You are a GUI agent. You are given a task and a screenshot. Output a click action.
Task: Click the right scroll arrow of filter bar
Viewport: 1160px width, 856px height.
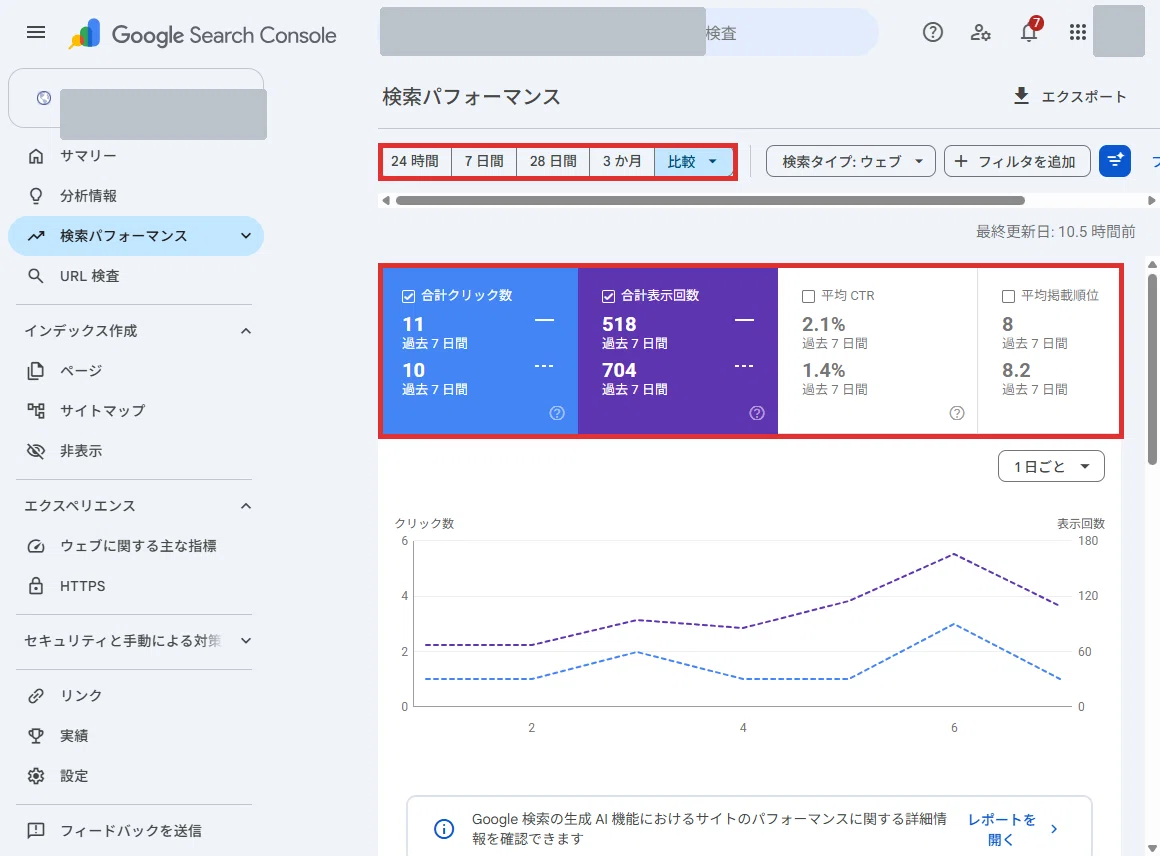[1151, 200]
